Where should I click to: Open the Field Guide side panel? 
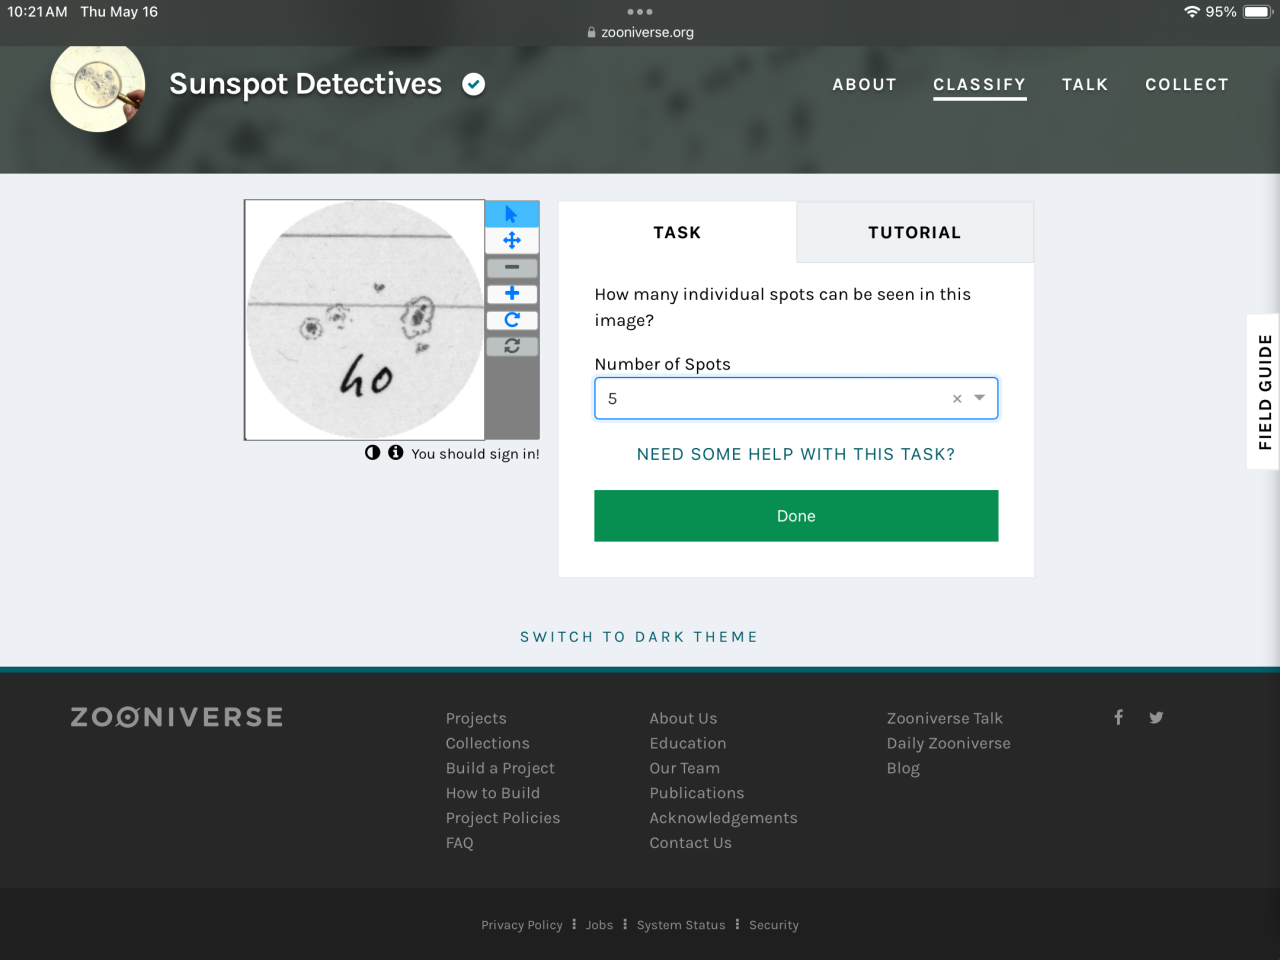point(1264,392)
